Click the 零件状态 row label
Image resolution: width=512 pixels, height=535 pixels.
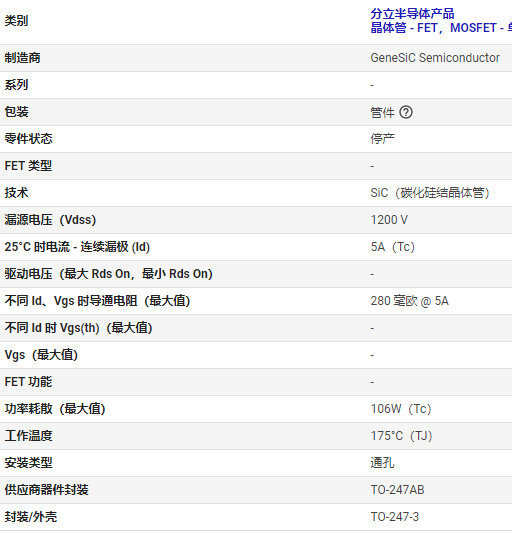point(28,139)
